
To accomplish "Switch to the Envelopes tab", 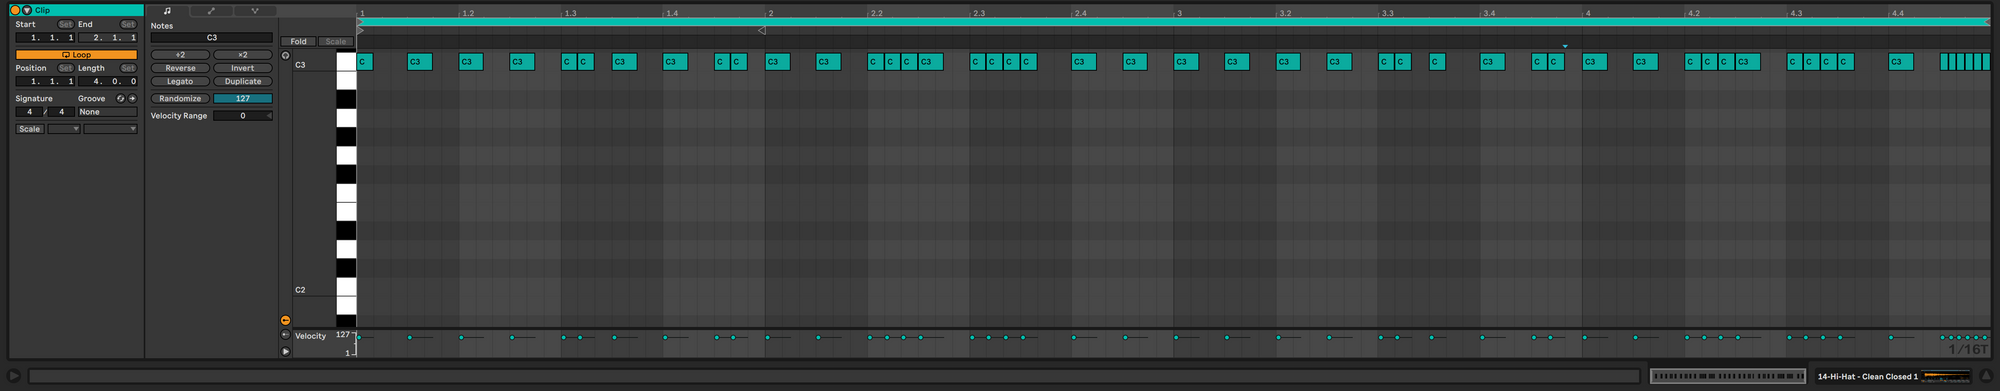I will pyautogui.click(x=211, y=11).
